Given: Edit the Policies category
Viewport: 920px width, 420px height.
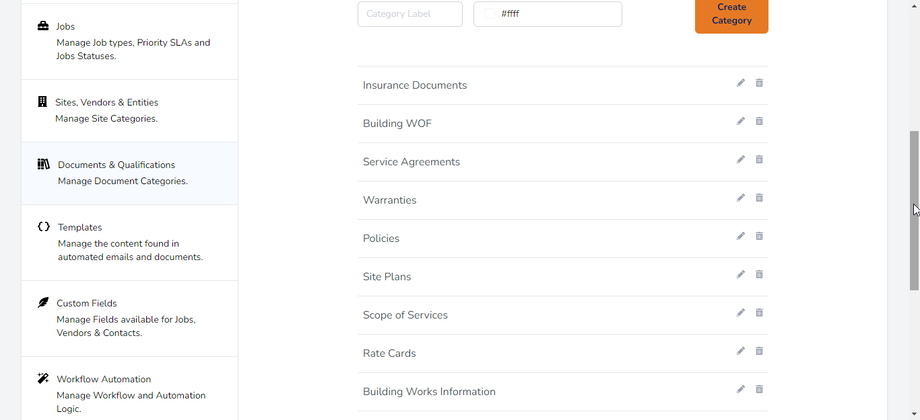Looking at the screenshot, I should pos(740,236).
